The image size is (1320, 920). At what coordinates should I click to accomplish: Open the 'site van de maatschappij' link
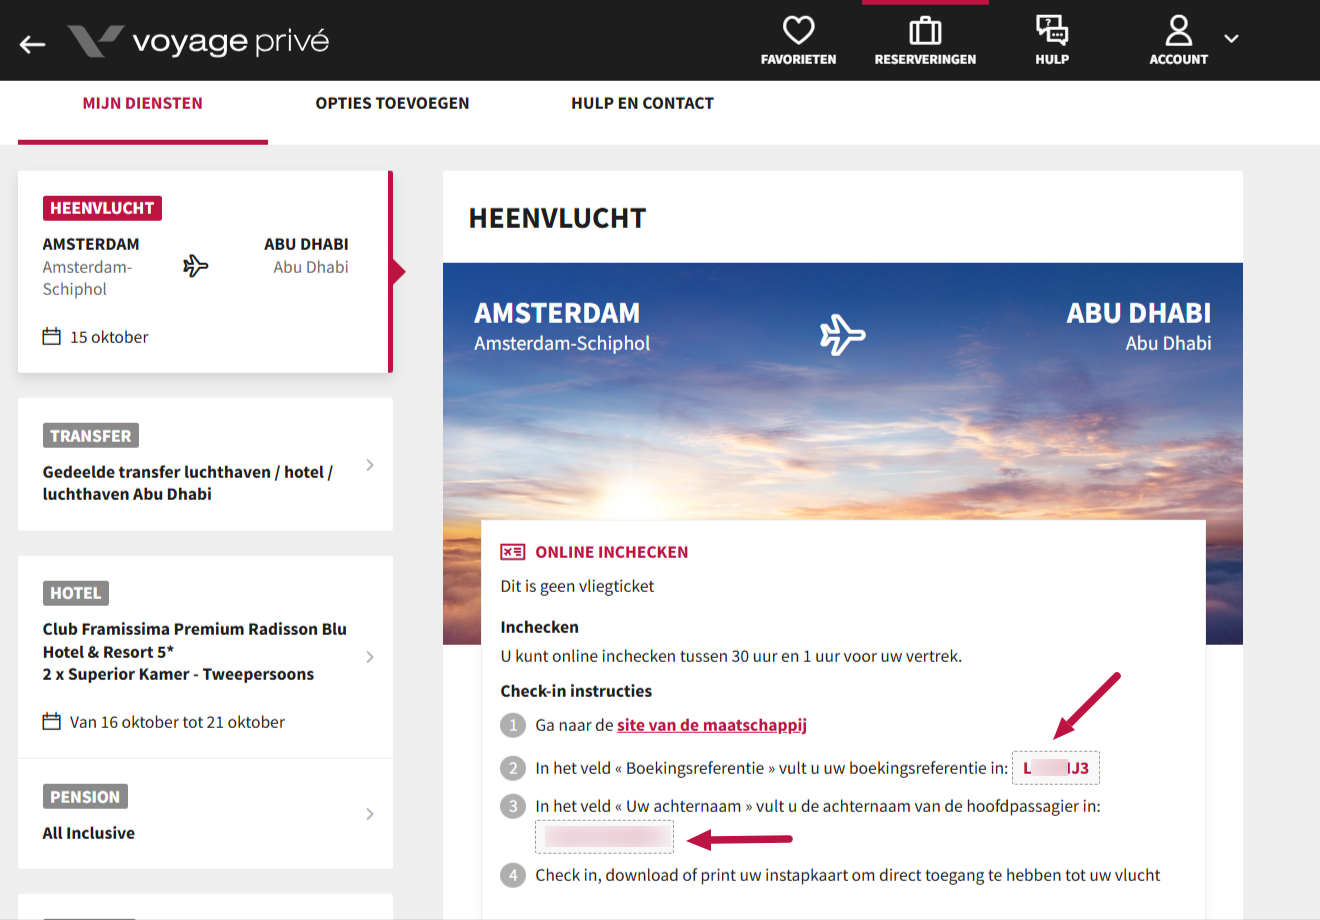coord(711,725)
